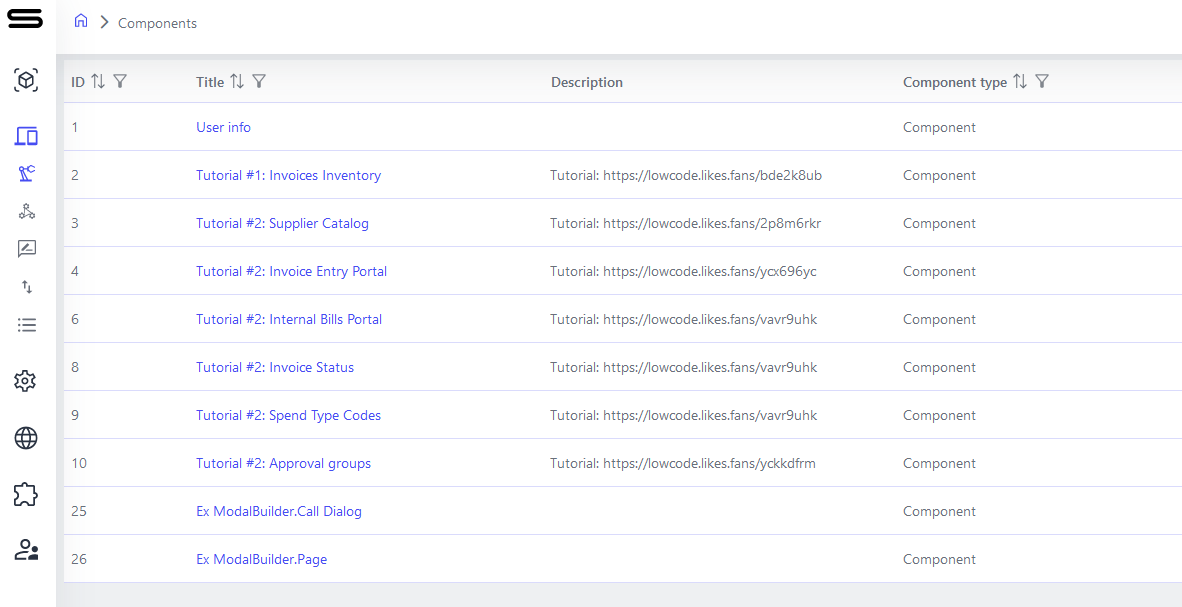Click the S logo at top left
The image size is (1182, 607).
click(25, 18)
